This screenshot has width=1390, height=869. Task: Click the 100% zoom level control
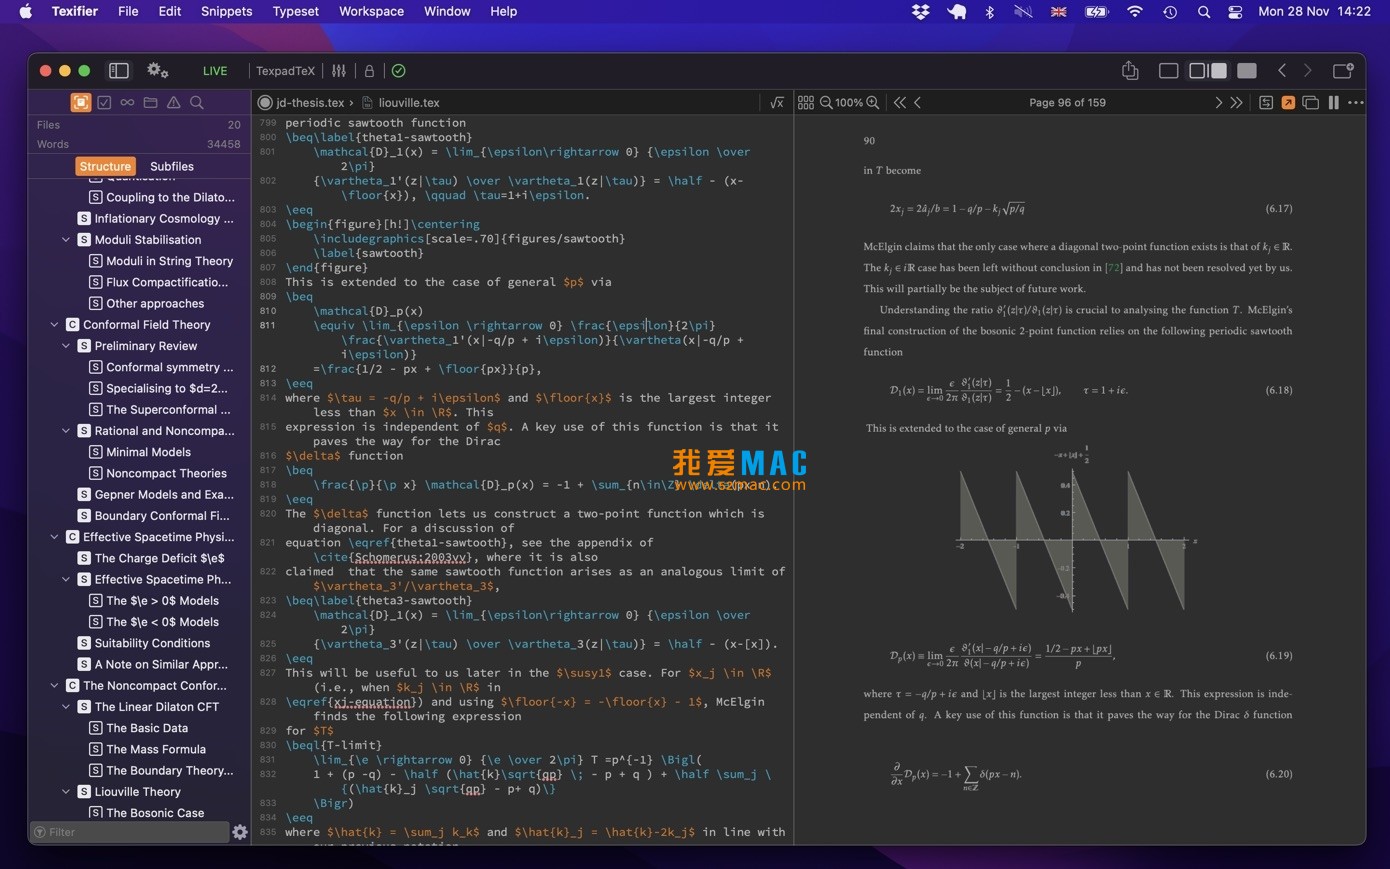[x=849, y=102]
